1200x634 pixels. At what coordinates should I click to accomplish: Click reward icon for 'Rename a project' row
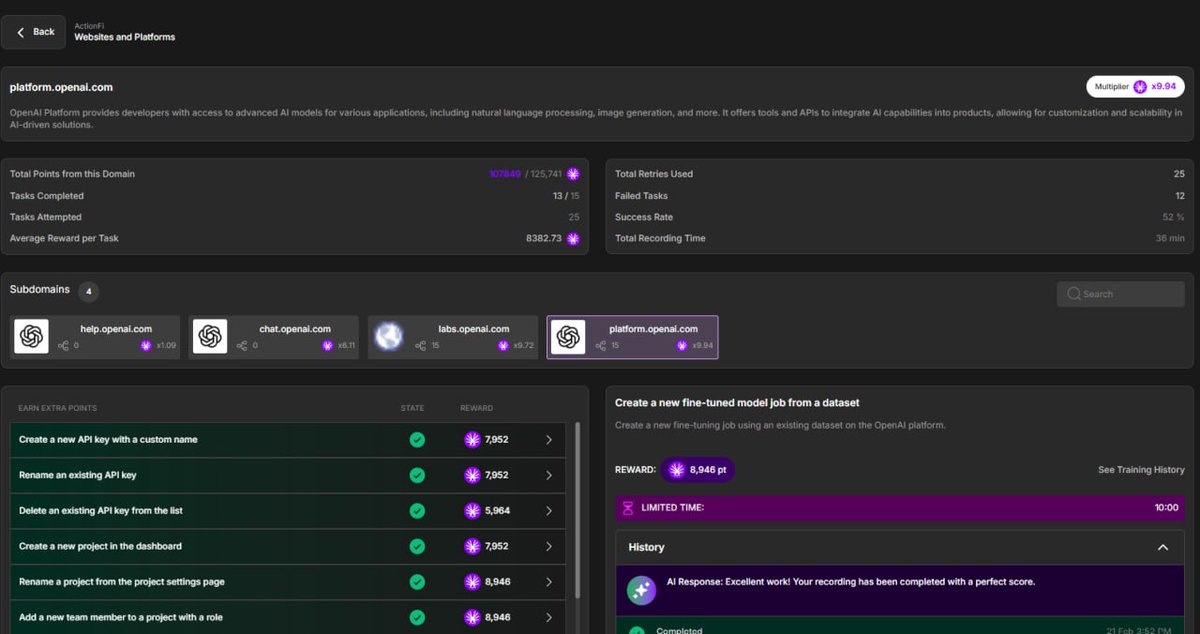point(472,582)
